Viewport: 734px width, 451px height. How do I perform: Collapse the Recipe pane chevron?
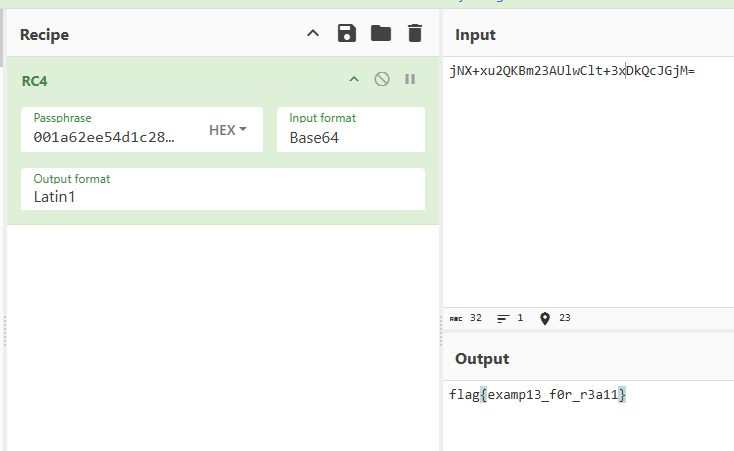313,34
